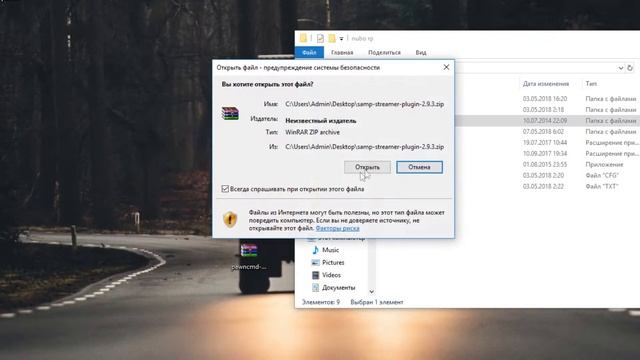Select the 'Файл "CFG"' row

(x=547, y=176)
